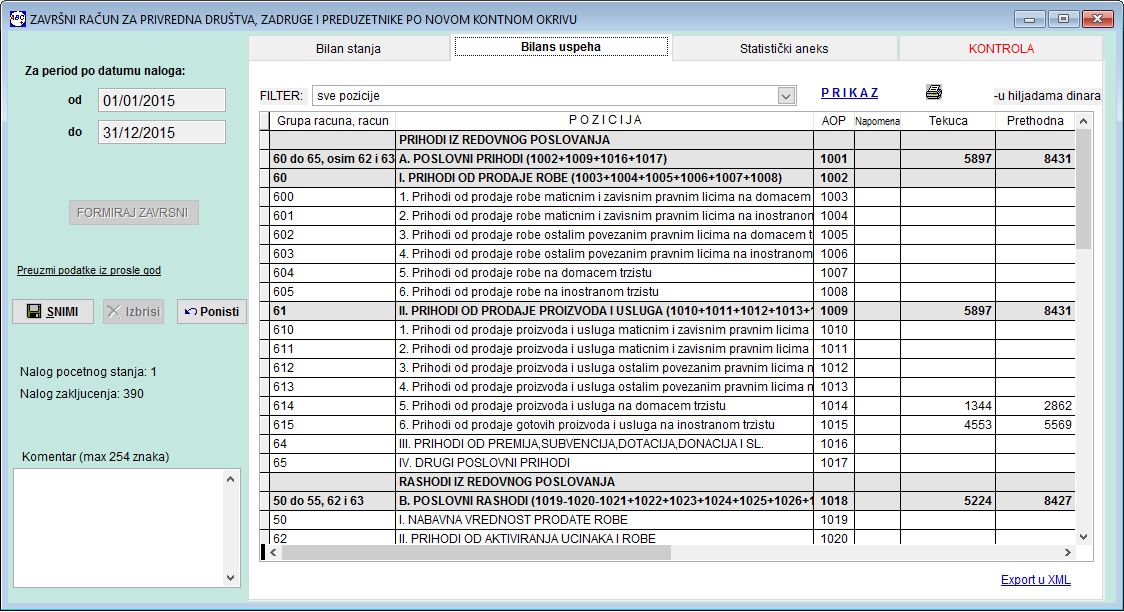
Task: Click the 'Grupa racuna, racun' column header
Action: pyautogui.click(x=333, y=121)
